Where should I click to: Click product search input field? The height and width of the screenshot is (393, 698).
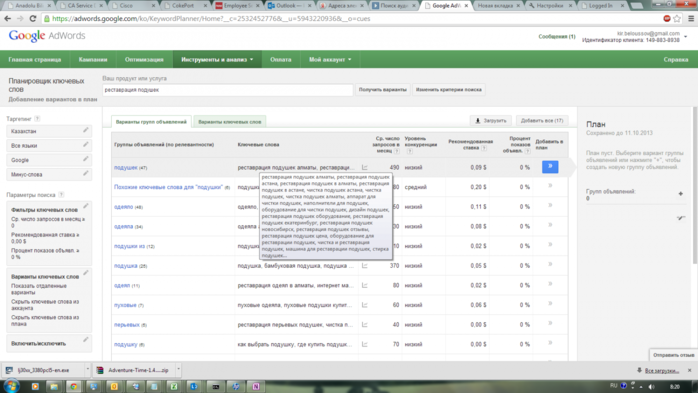coord(227,90)
